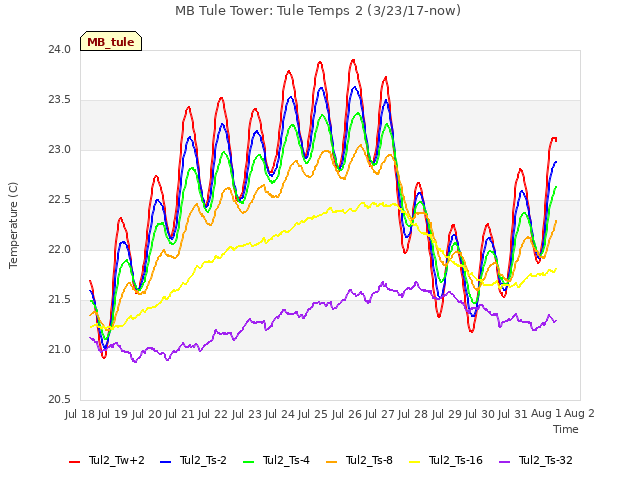Screen dimensions: 640x480
Task: Click the green Tul2_Ts-4 legend swatch
Action: 248,461
